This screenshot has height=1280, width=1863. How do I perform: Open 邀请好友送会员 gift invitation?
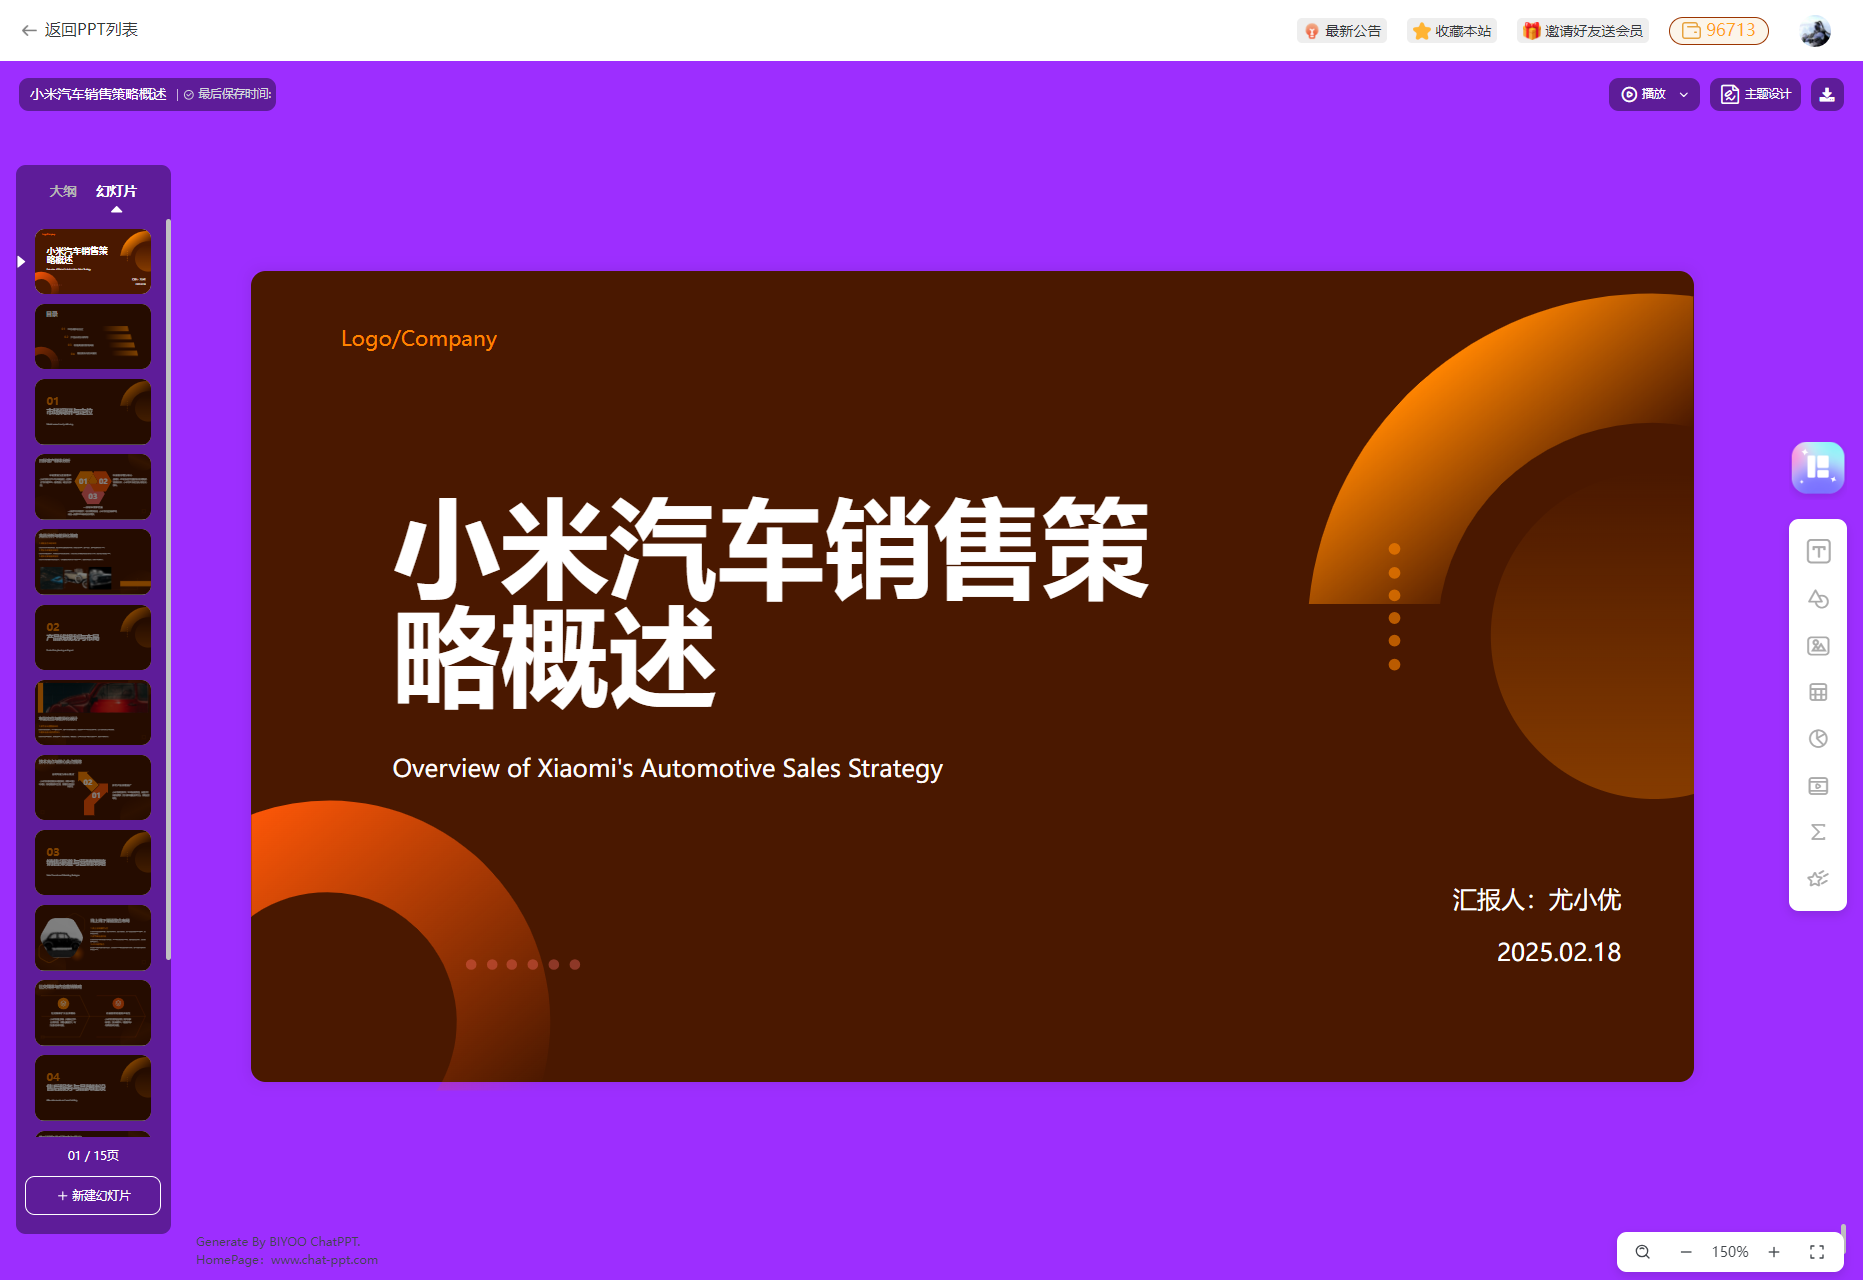(1583, 31)
